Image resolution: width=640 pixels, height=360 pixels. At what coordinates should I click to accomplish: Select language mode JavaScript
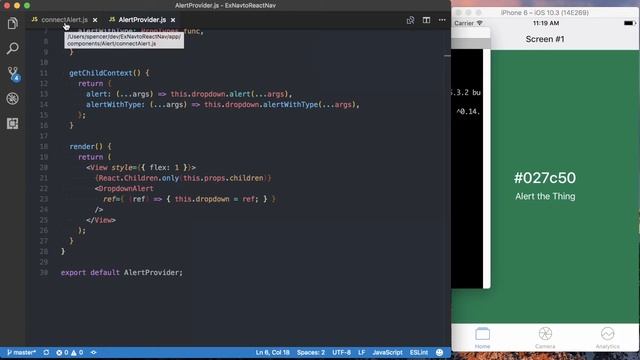pos(387,353)
